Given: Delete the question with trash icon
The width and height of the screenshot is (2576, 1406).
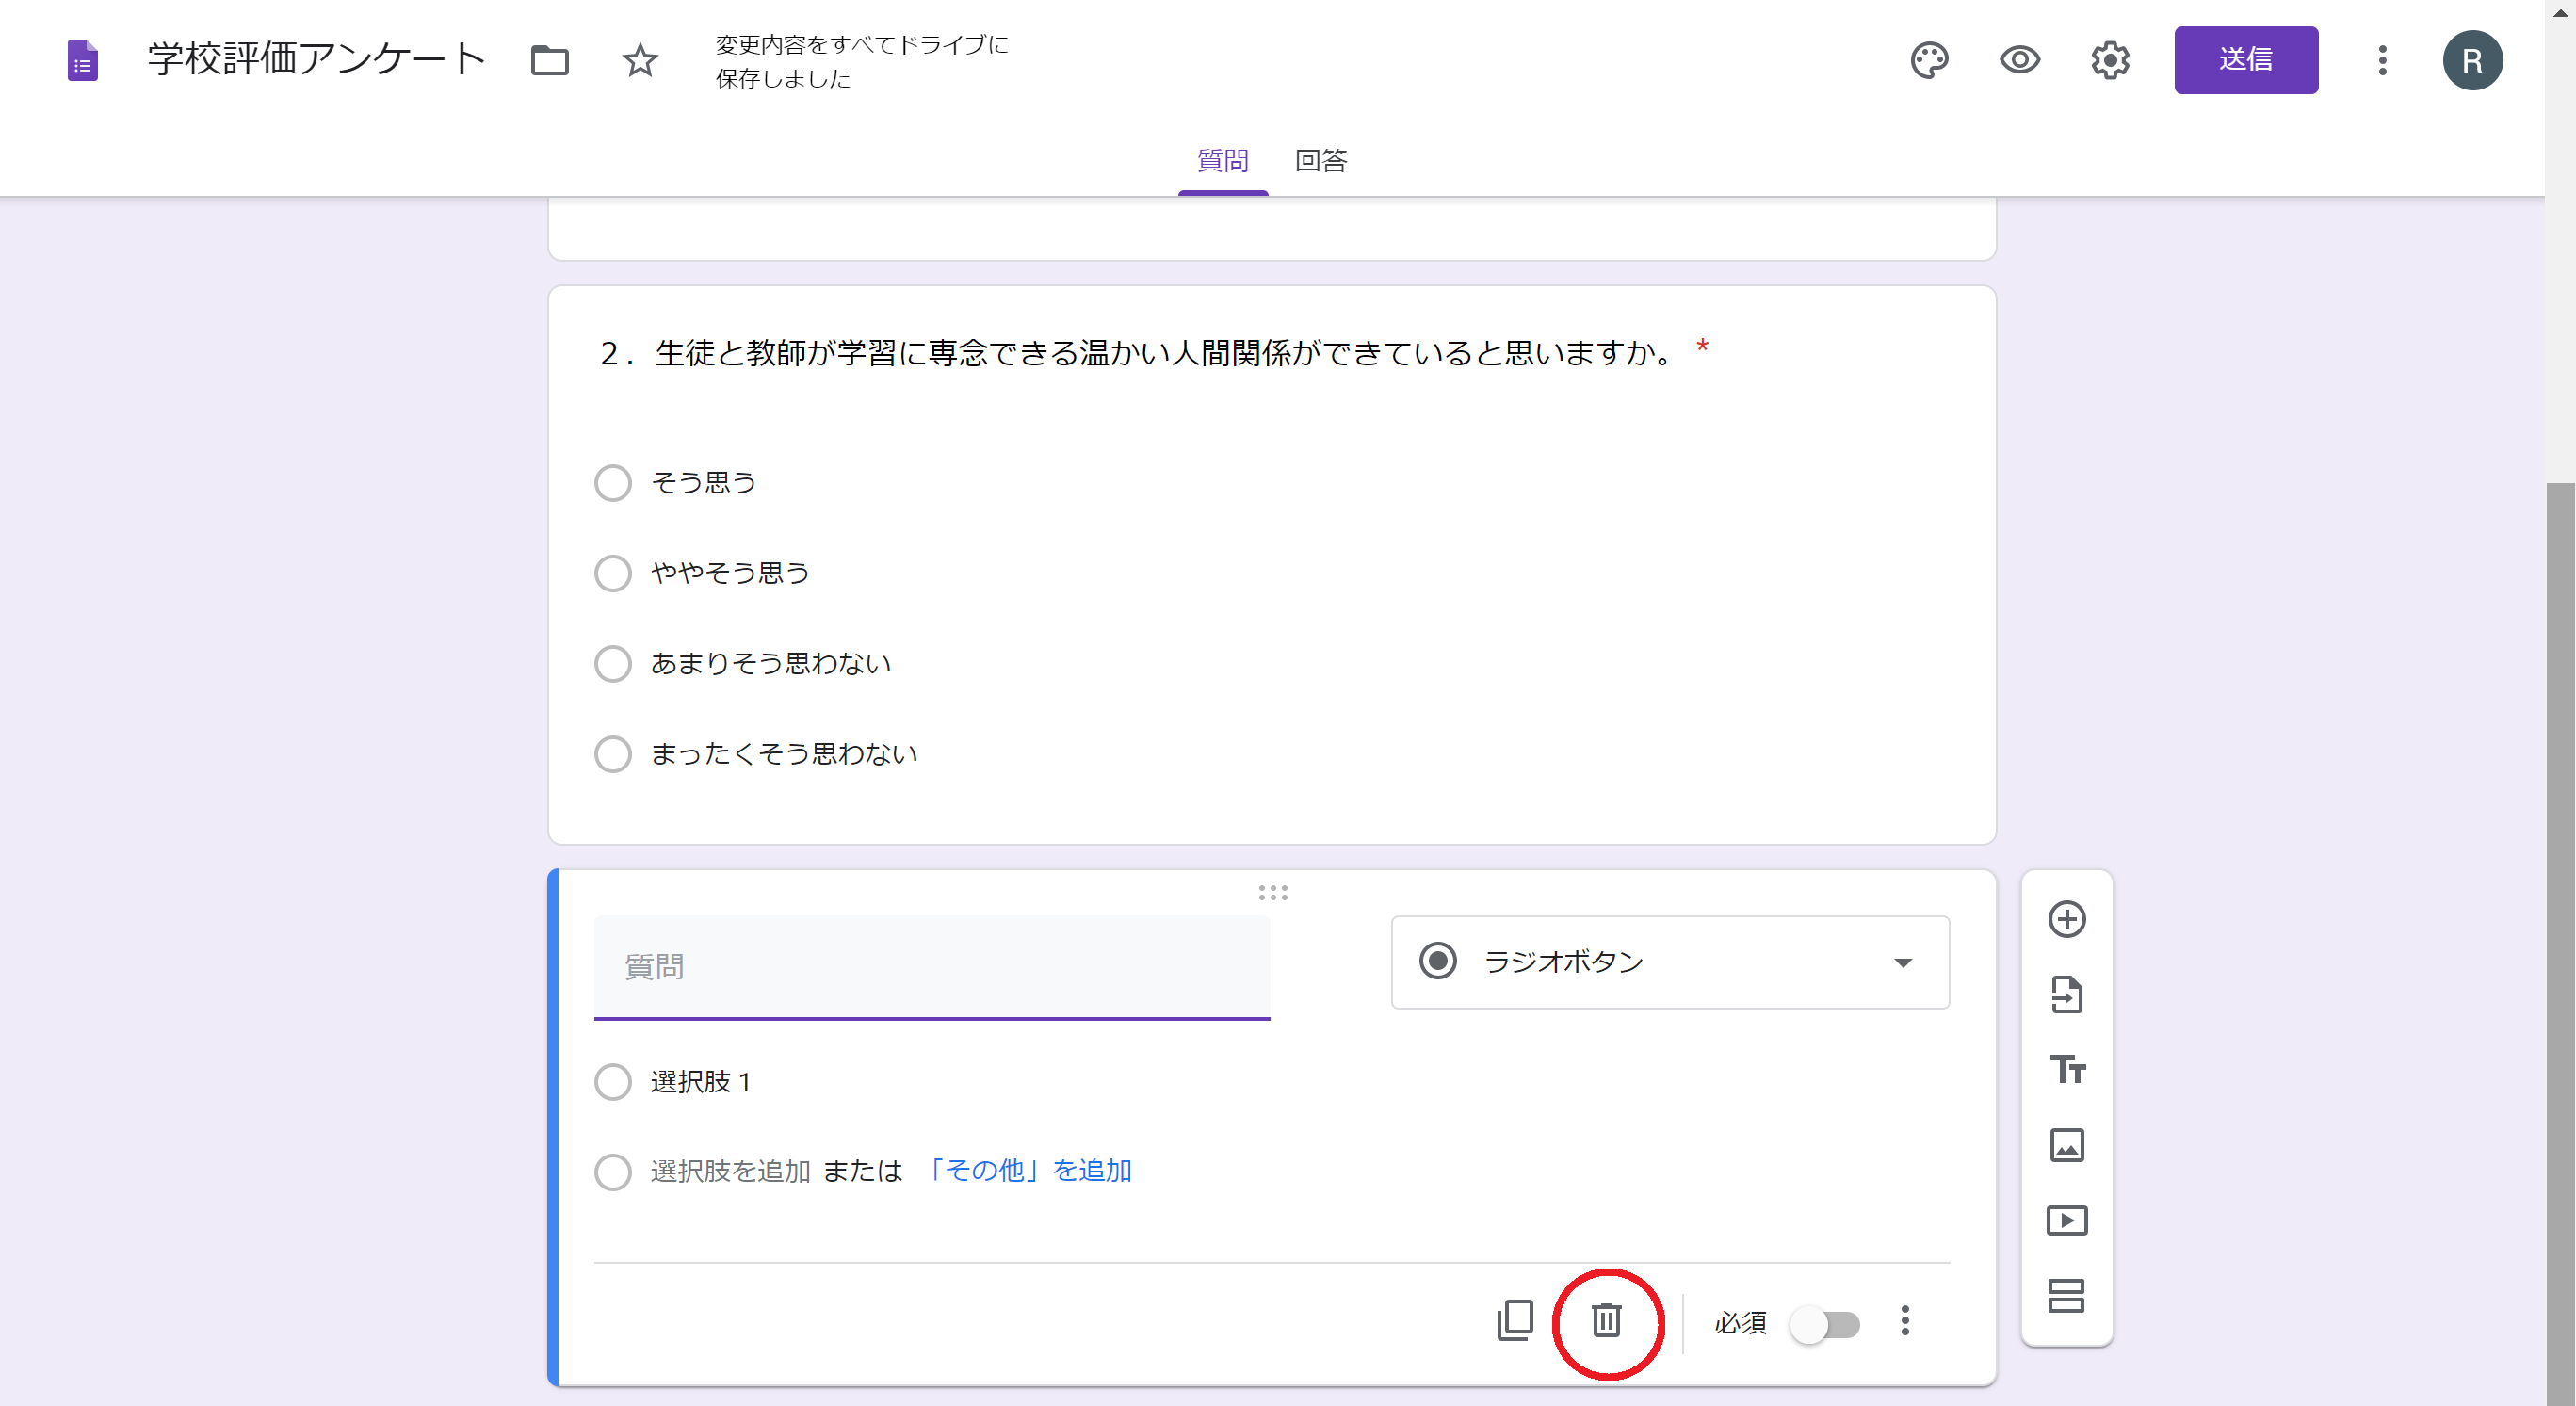Looking at the screenshot, I should click(1606, 1321).
